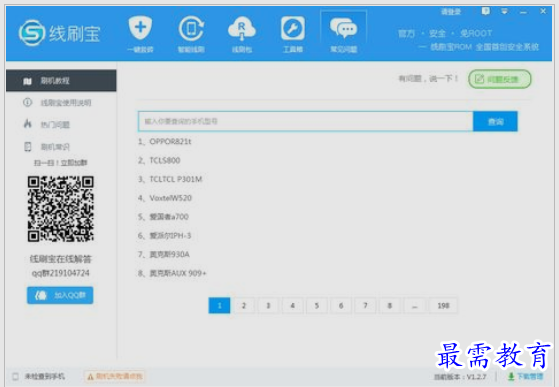This screenshot has width=559, height=387.
Task: Open the download manager in status bar
Action: point(525,376)
